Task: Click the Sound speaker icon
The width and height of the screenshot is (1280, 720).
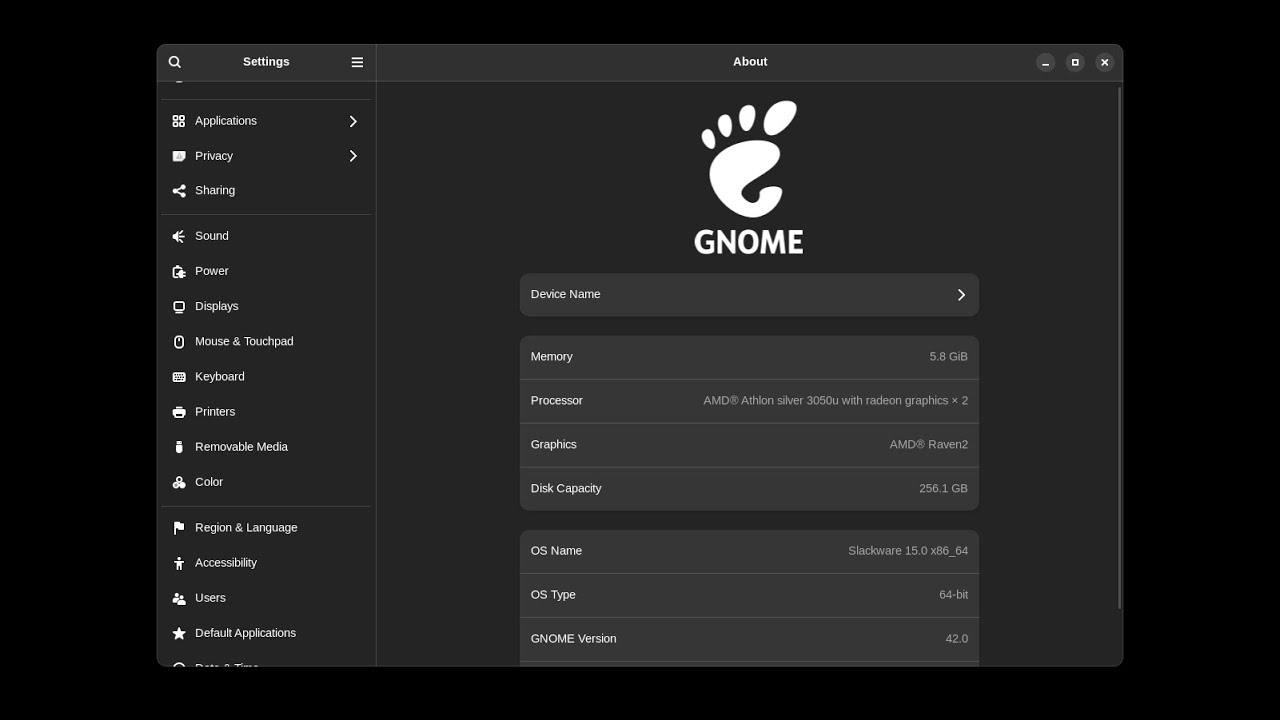Action: click(179, 236)
